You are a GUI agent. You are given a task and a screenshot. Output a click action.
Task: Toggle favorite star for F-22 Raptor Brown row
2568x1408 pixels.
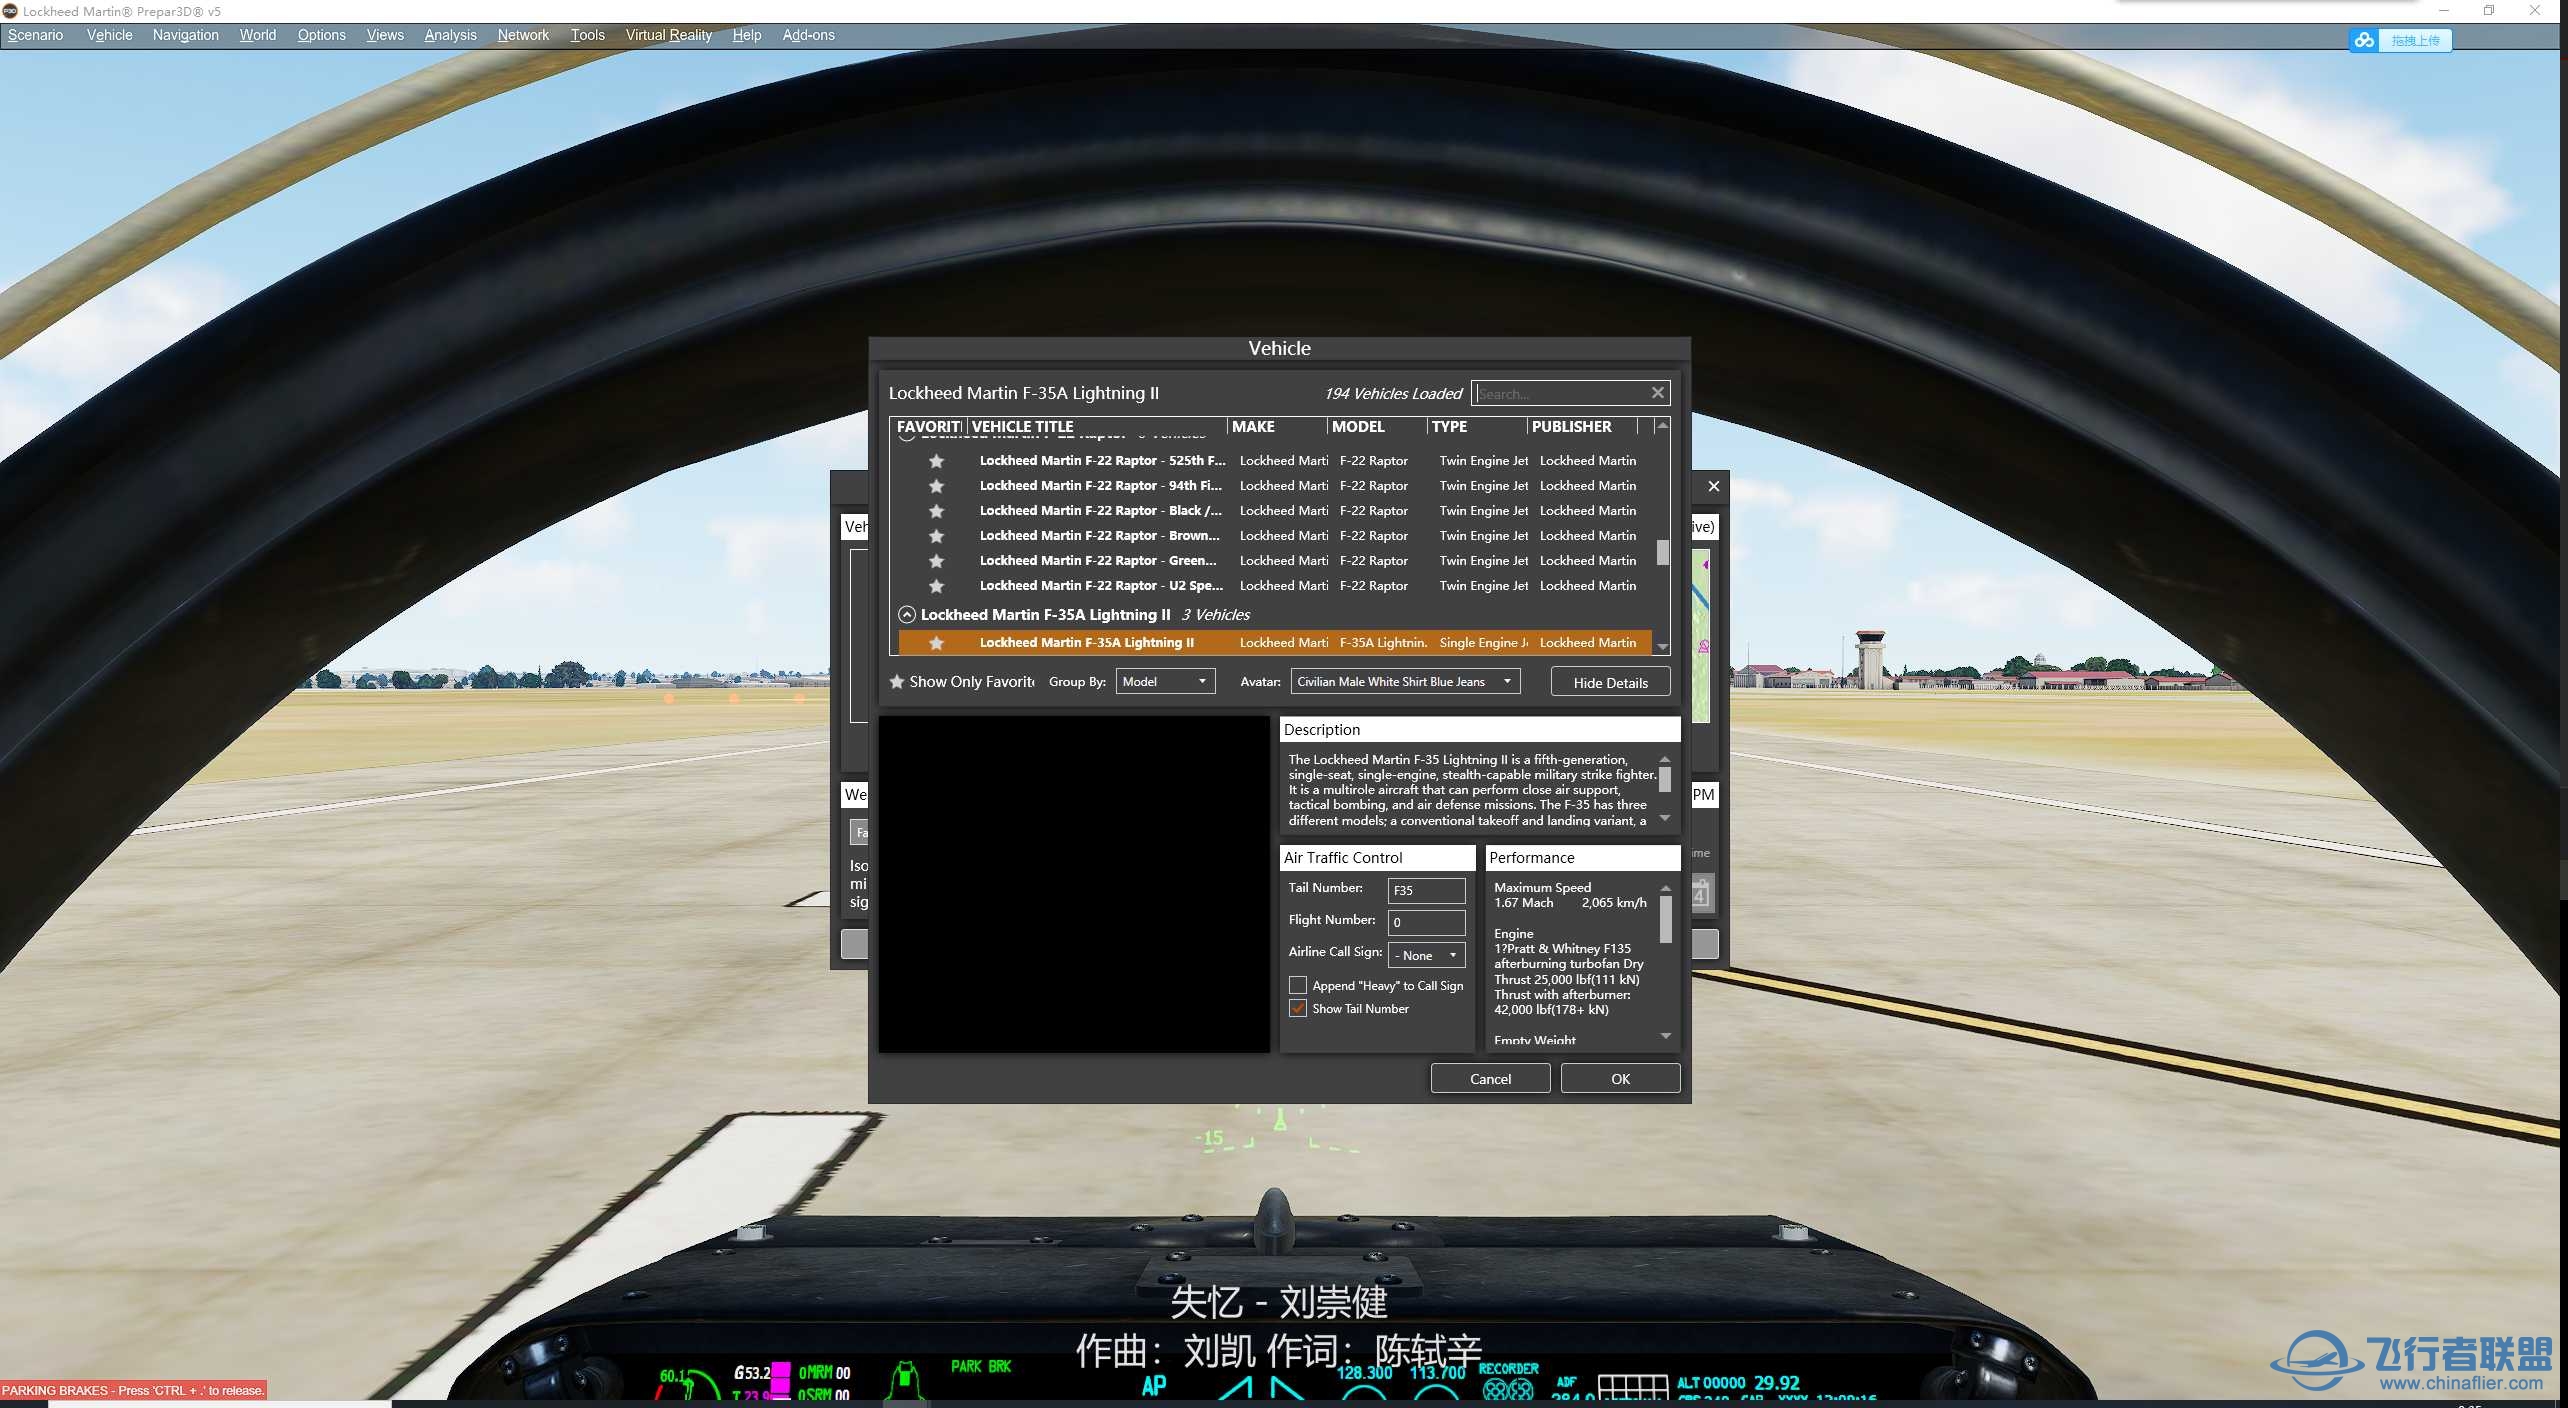(936, 536)
